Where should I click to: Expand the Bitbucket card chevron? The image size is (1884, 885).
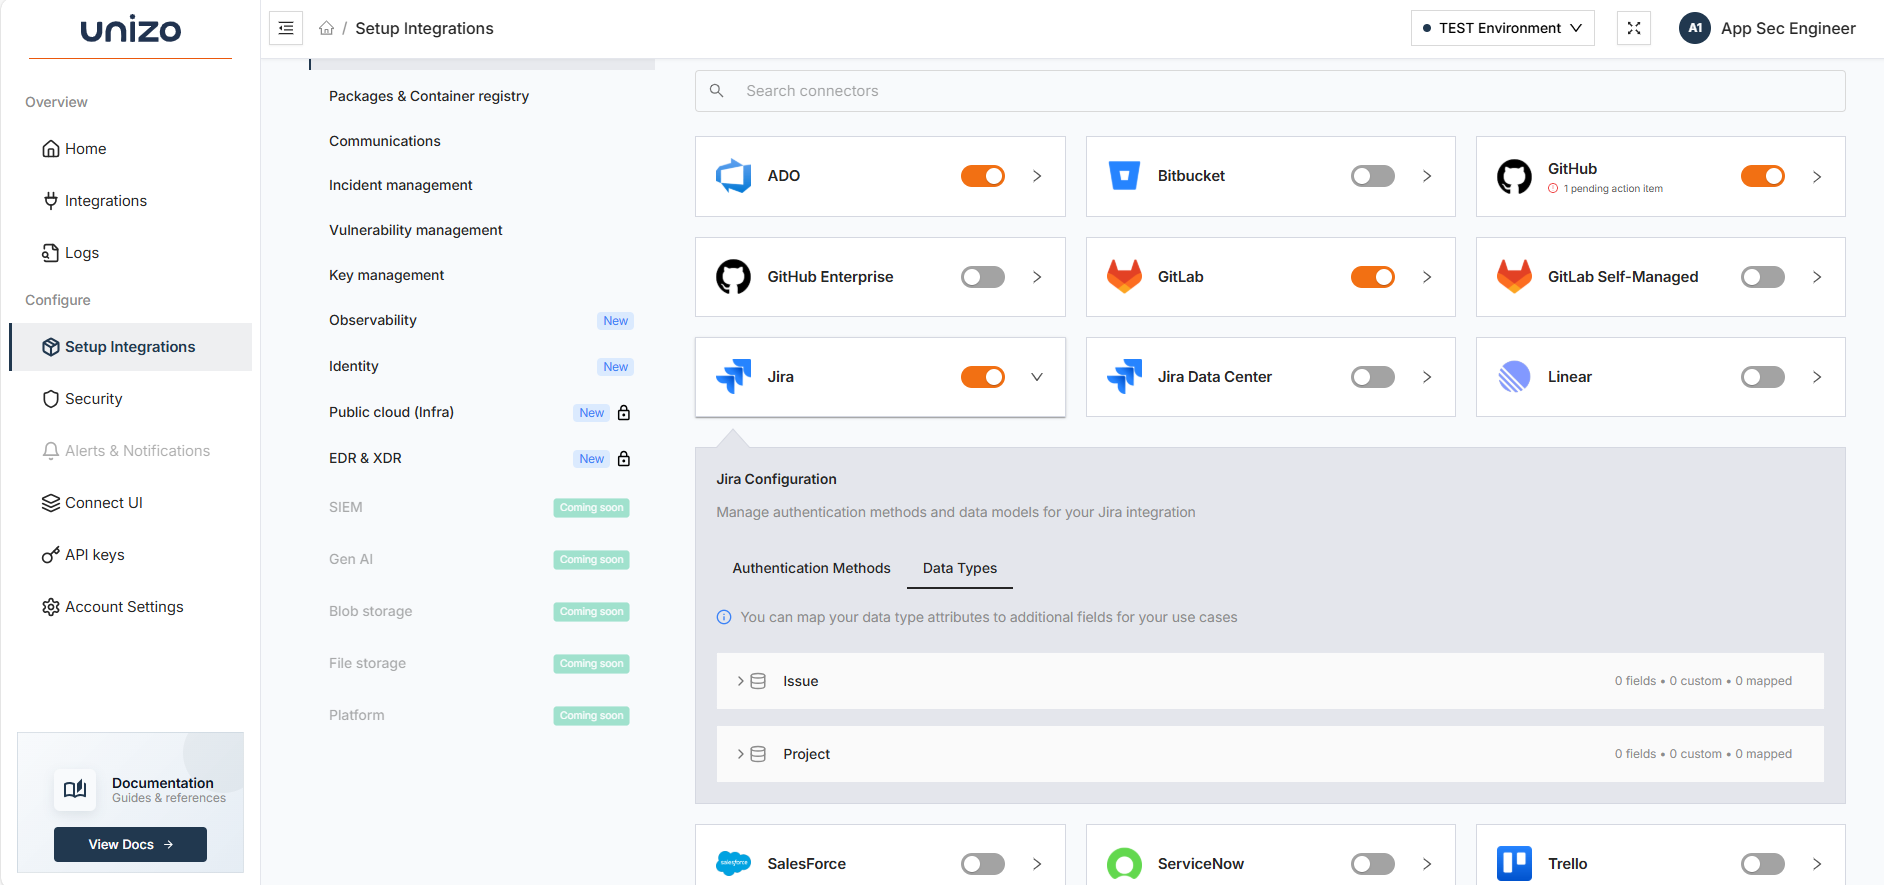(1427, 176)
